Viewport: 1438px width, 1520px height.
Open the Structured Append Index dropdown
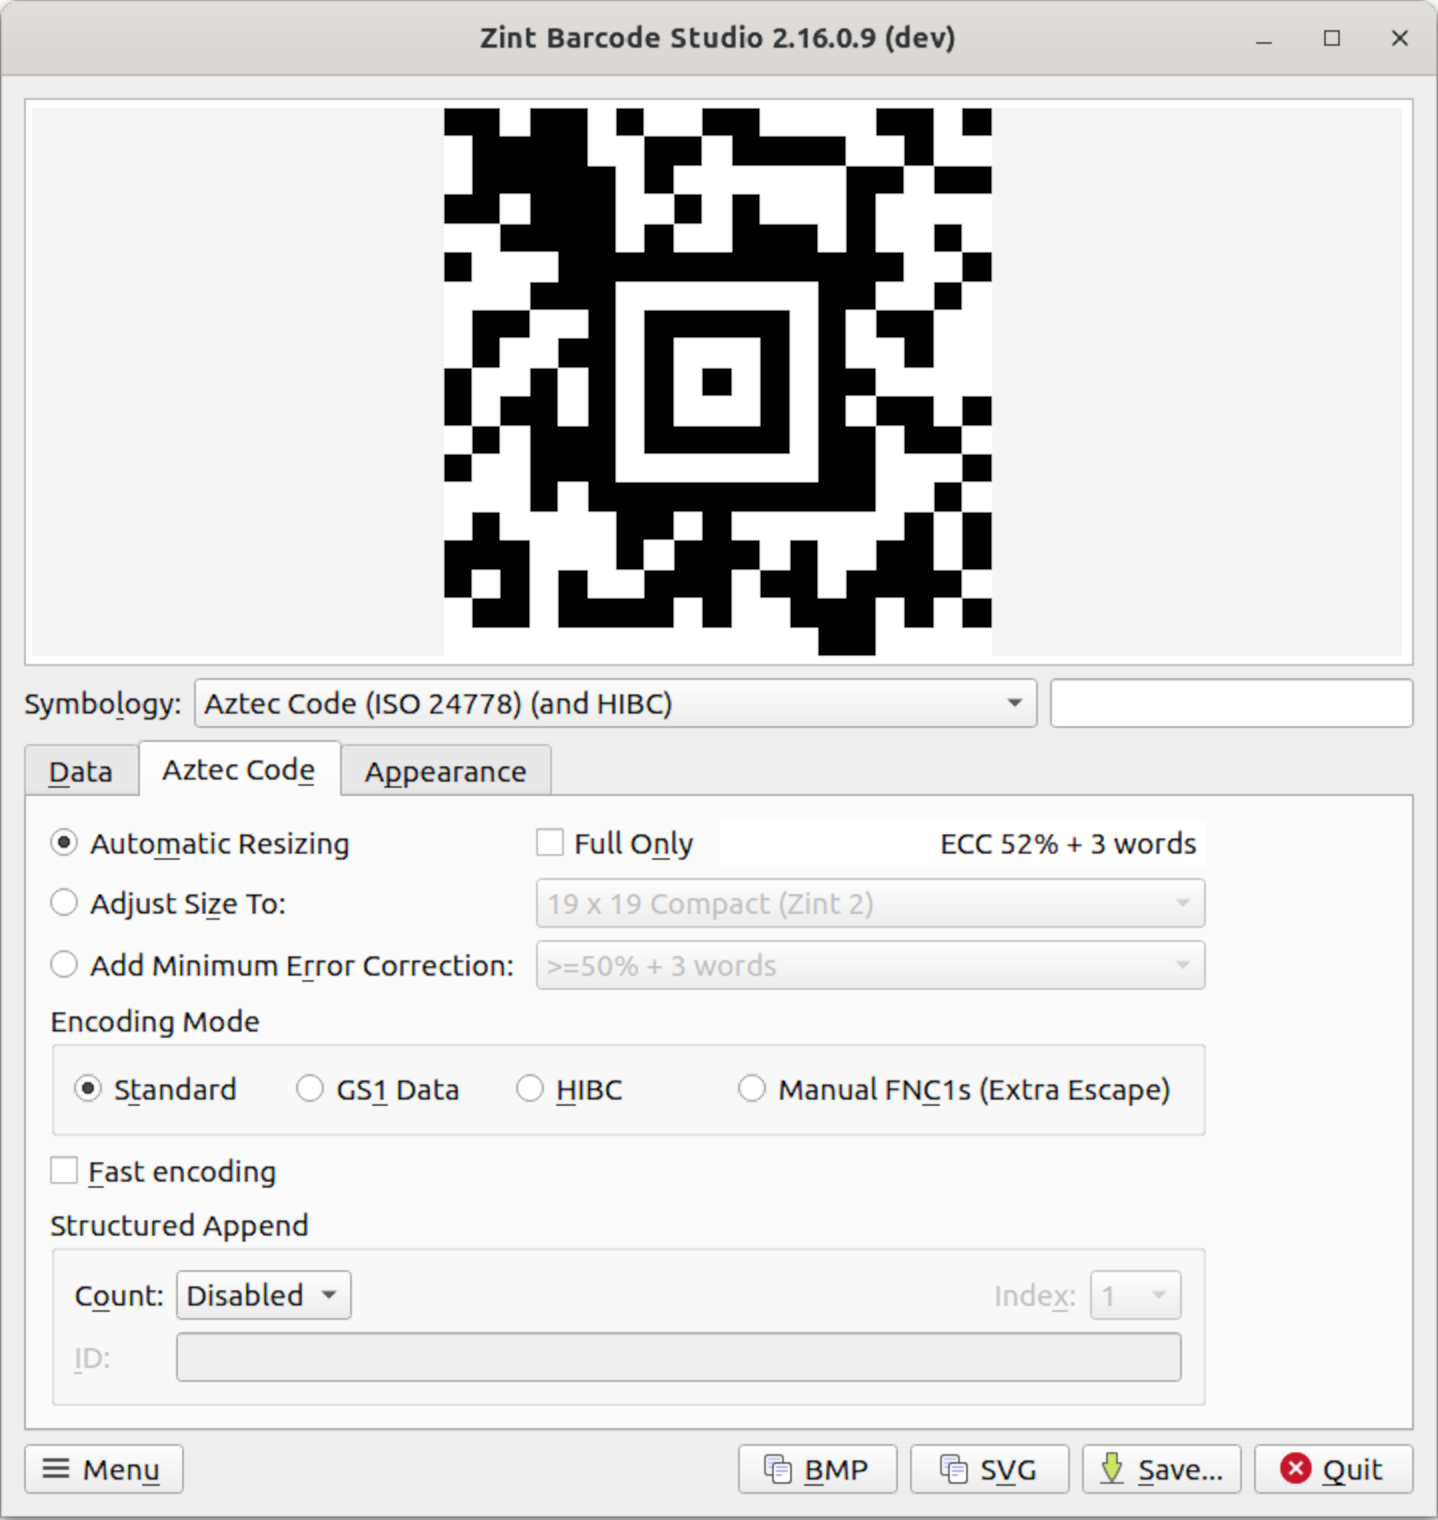coord(1136,1295)
